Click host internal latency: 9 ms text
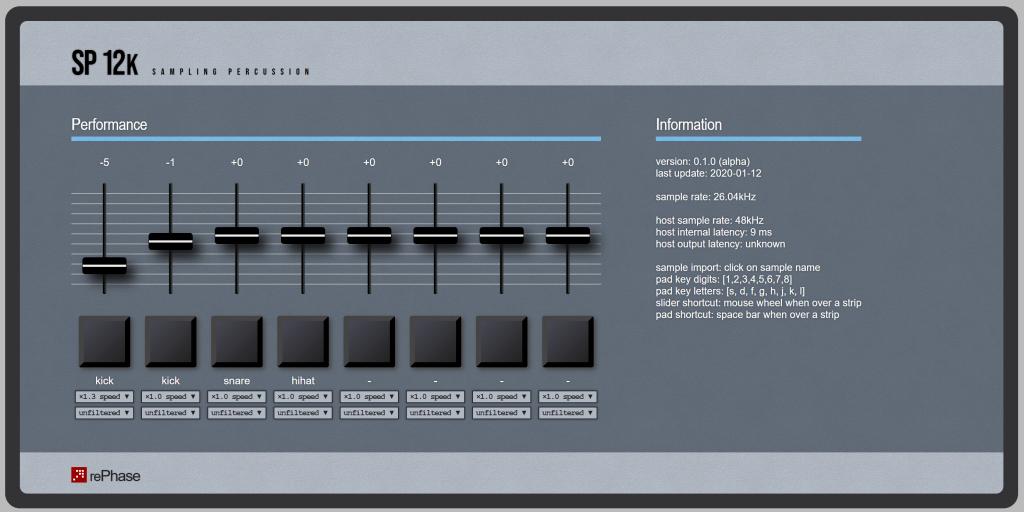Screen dimensions: 1024x512 coord(714,232)
